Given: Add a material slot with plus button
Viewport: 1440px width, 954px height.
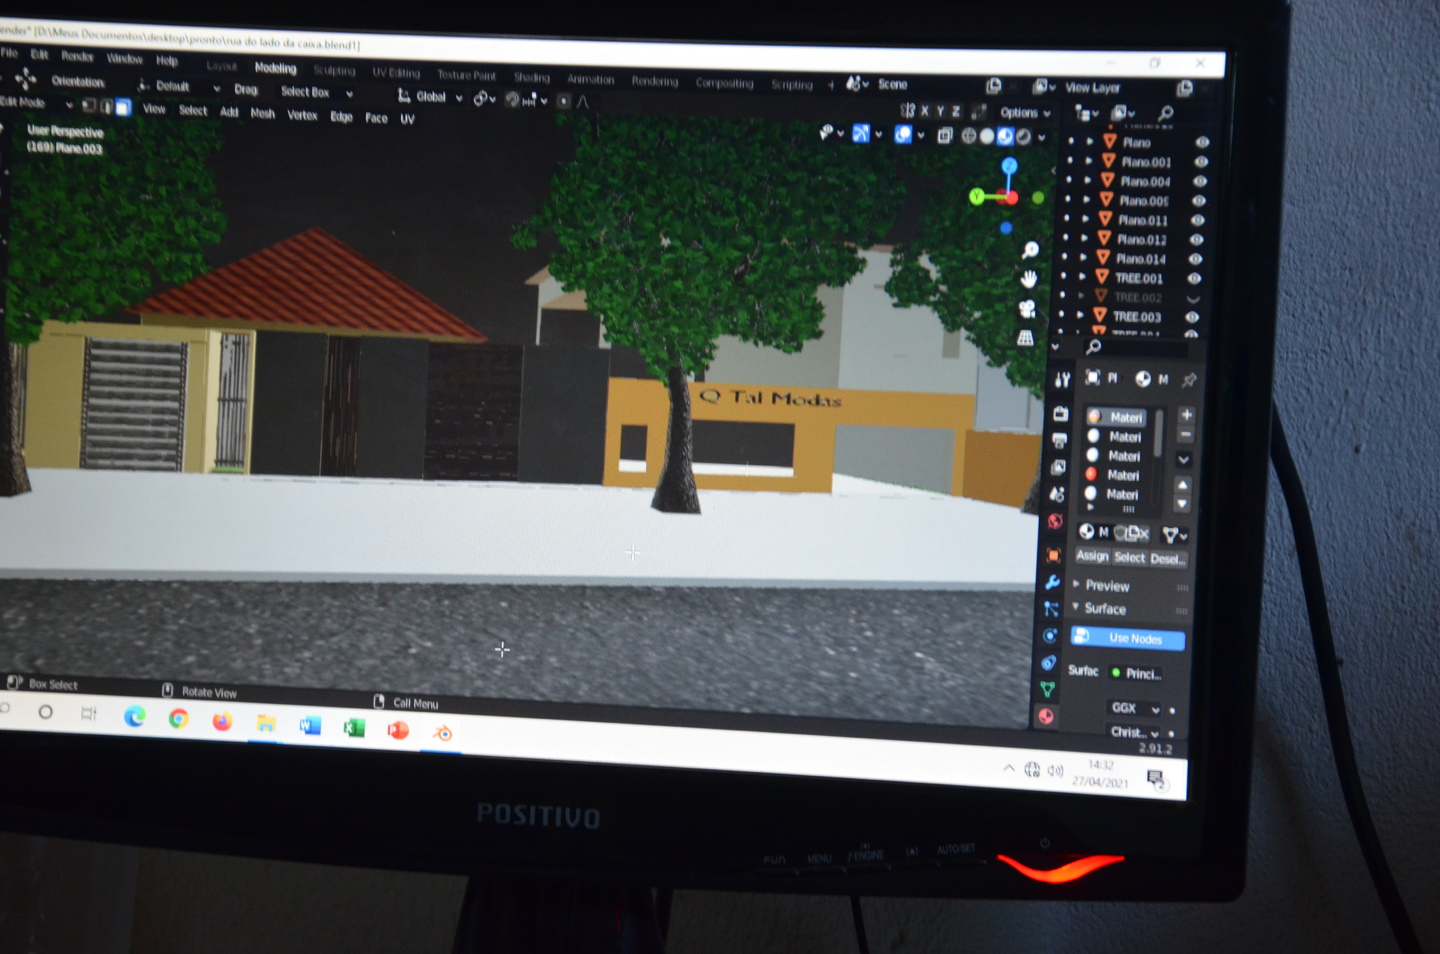Looking at the screenshot, I should click(1186, 415).
